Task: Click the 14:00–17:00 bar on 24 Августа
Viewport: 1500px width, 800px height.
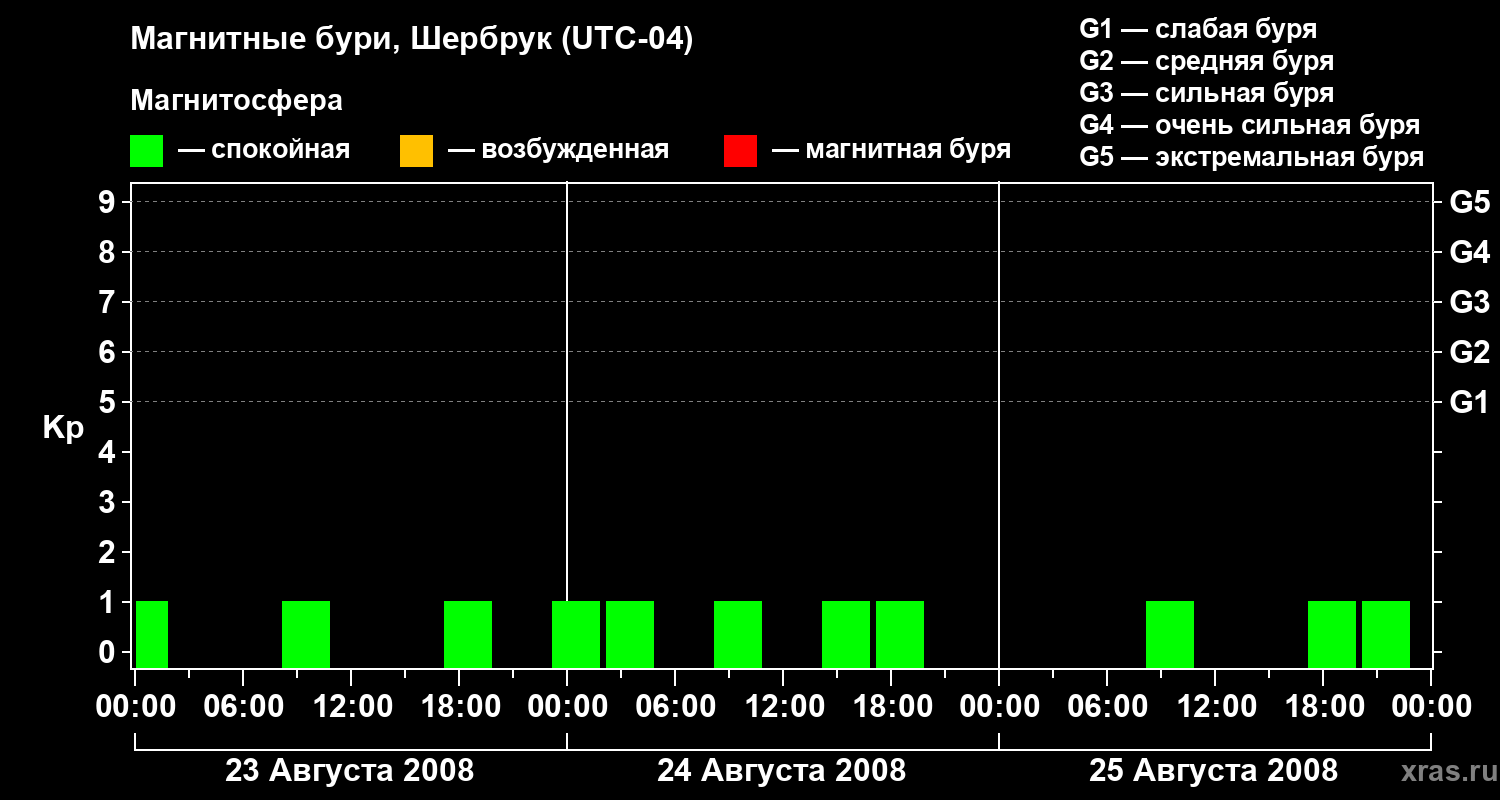Action: coord(846,634)
